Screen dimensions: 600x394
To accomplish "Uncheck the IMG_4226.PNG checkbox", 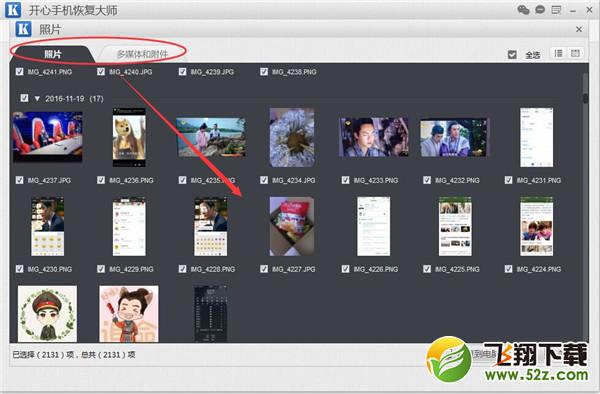I will [346, 269].
